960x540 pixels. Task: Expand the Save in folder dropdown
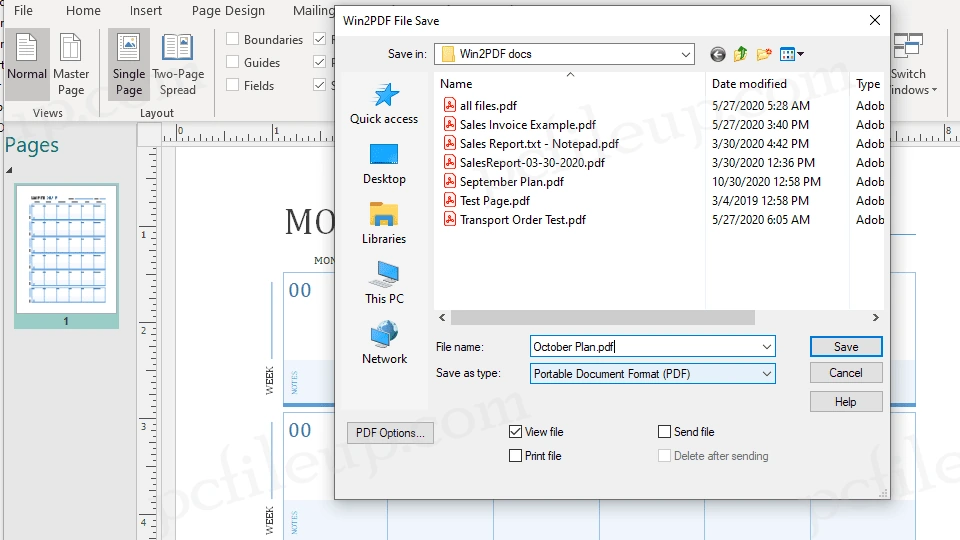(x=685, y=54)
